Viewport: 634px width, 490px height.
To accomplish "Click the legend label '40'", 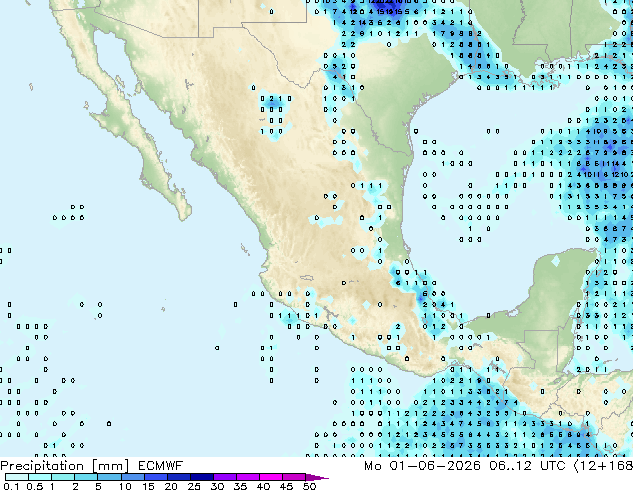I will click(263, 486).
